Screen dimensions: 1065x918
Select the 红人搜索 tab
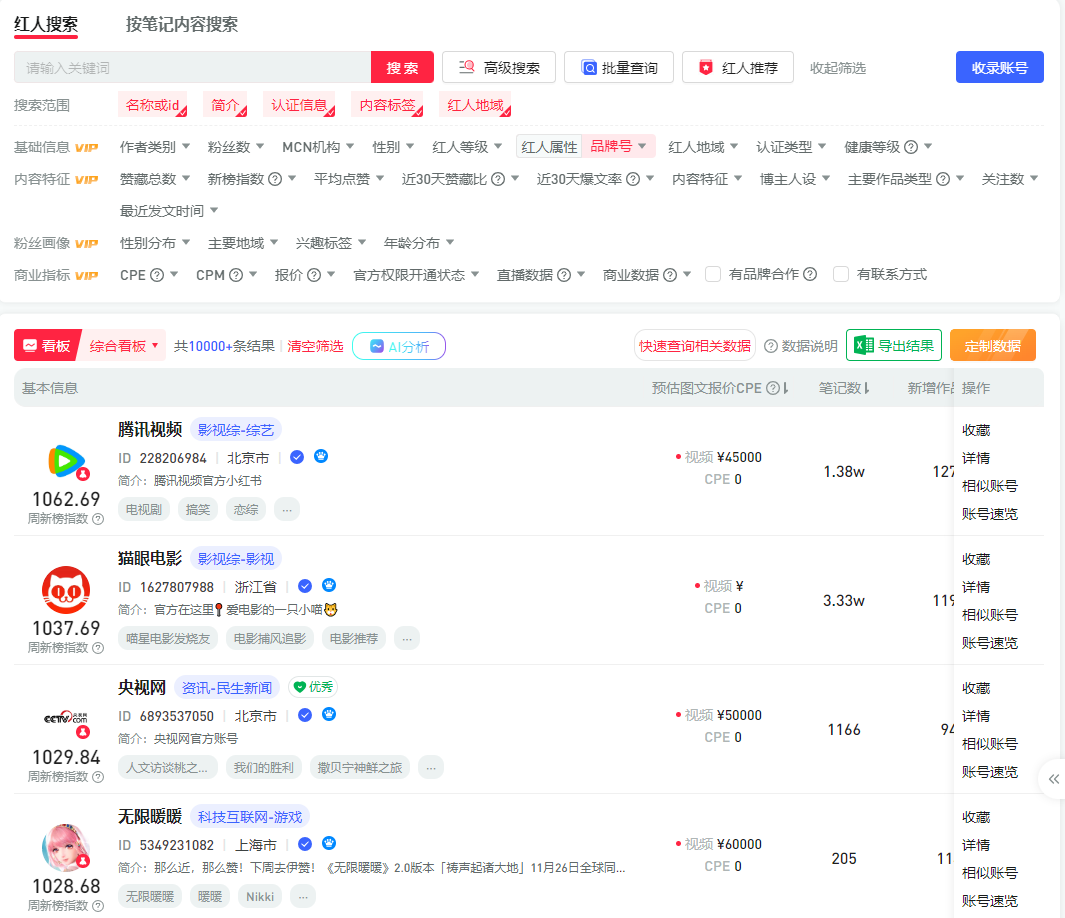point(46,24)
